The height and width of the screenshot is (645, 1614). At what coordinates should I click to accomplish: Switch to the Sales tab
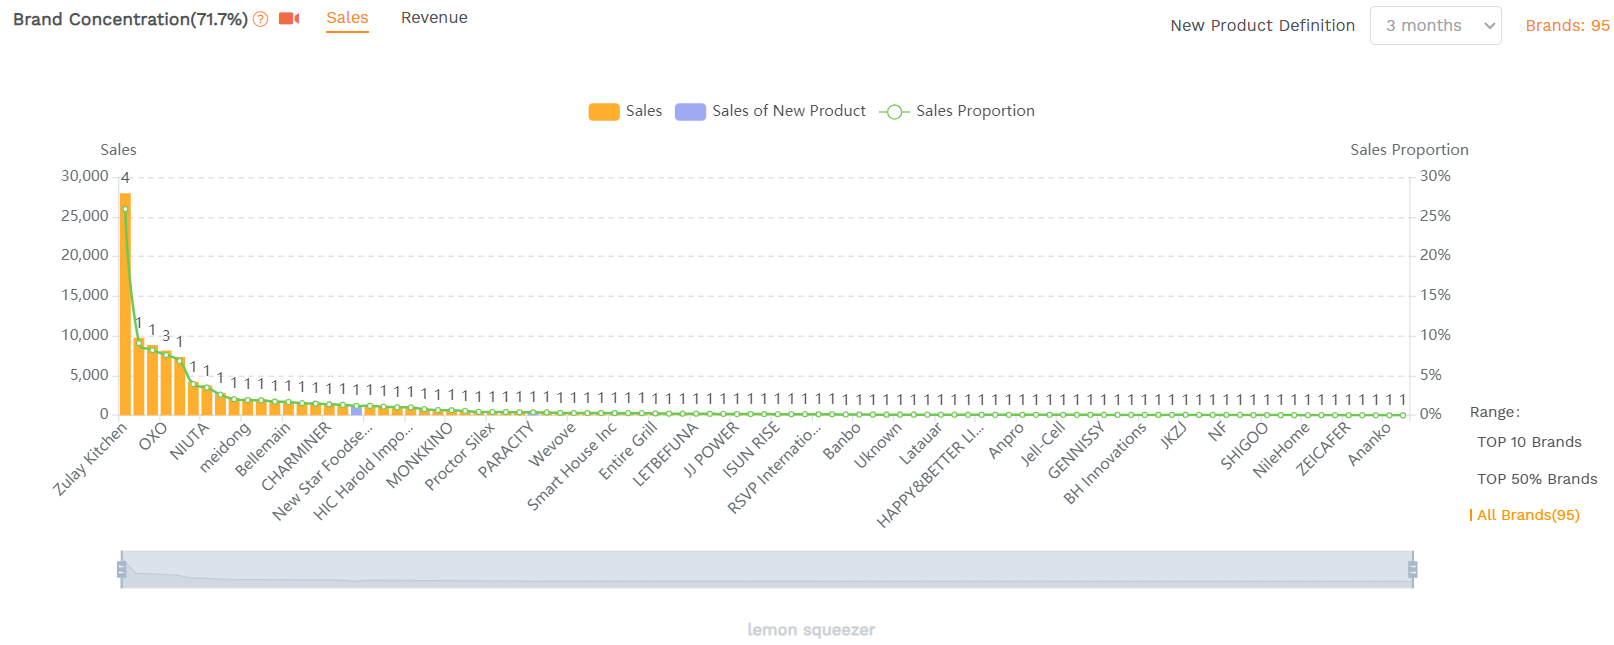click(x=347, y=18)
